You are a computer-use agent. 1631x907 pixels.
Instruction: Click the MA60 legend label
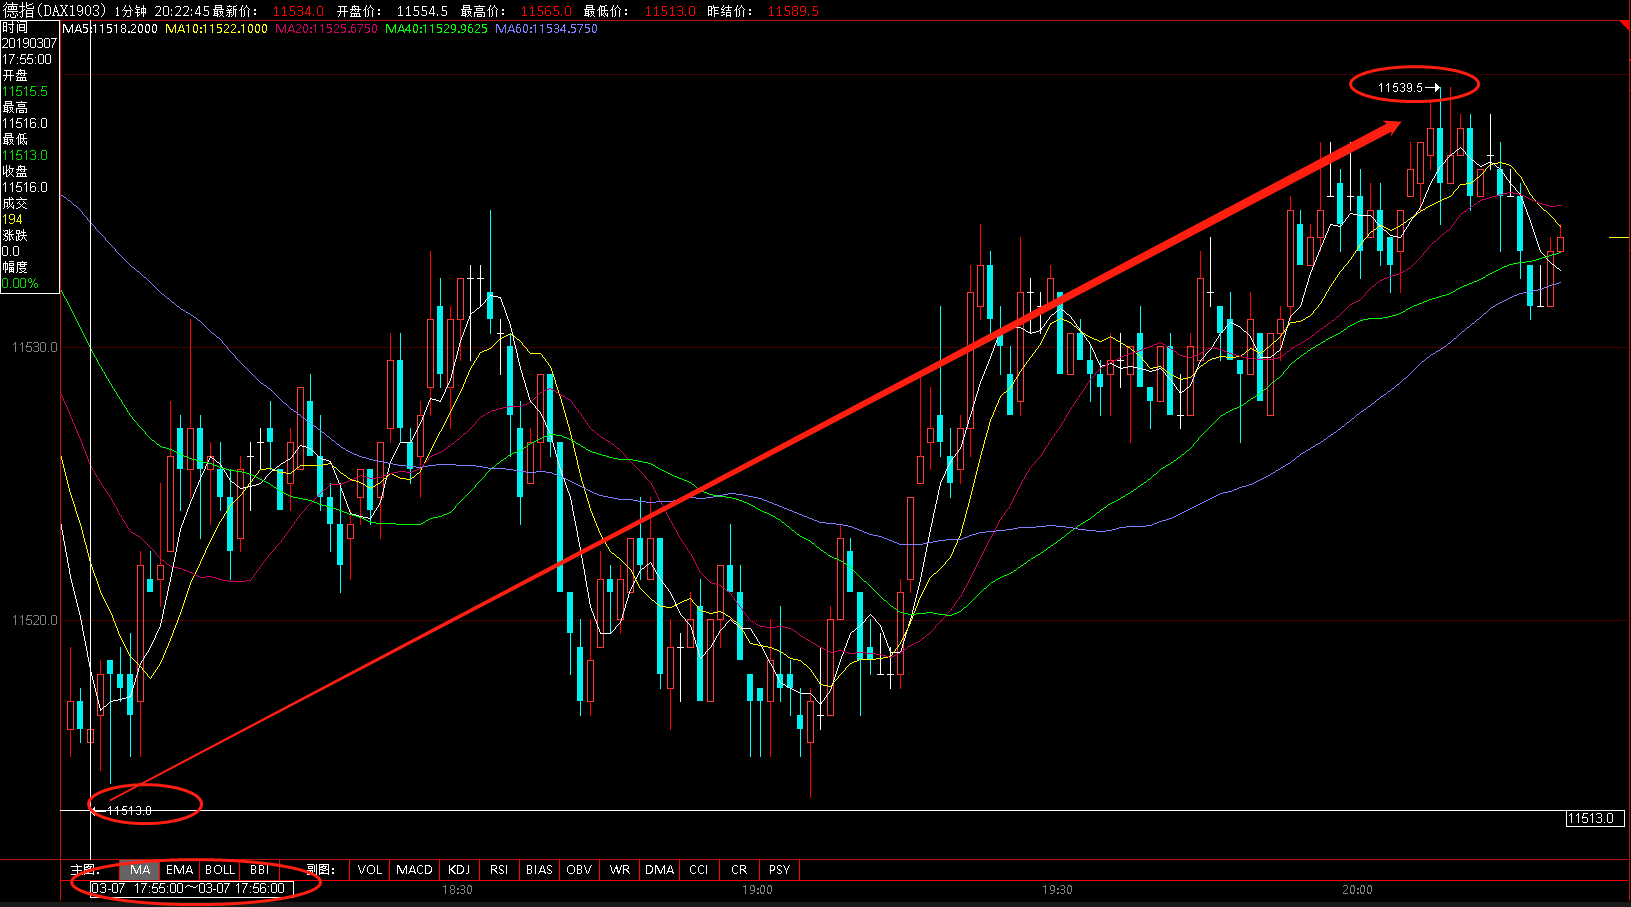(x=546, y=29)
